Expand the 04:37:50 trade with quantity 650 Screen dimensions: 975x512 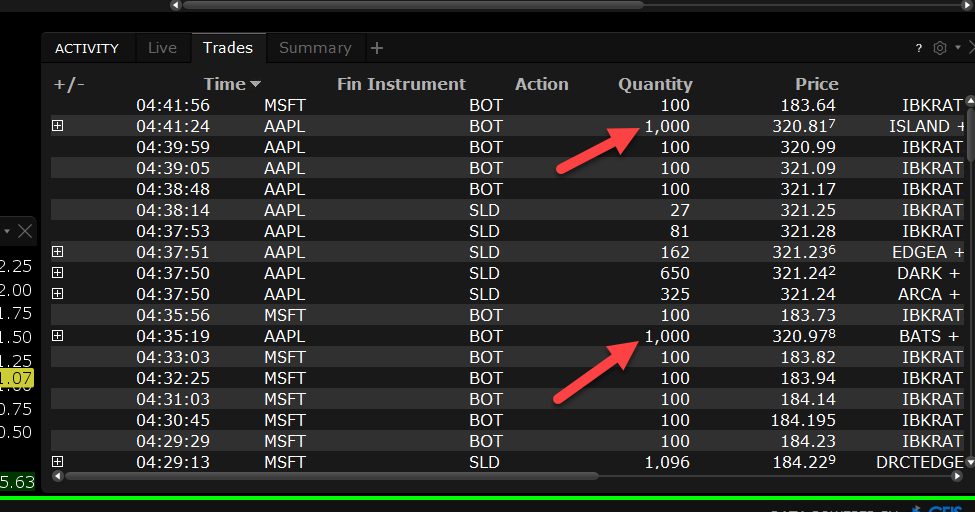(57, 273)
